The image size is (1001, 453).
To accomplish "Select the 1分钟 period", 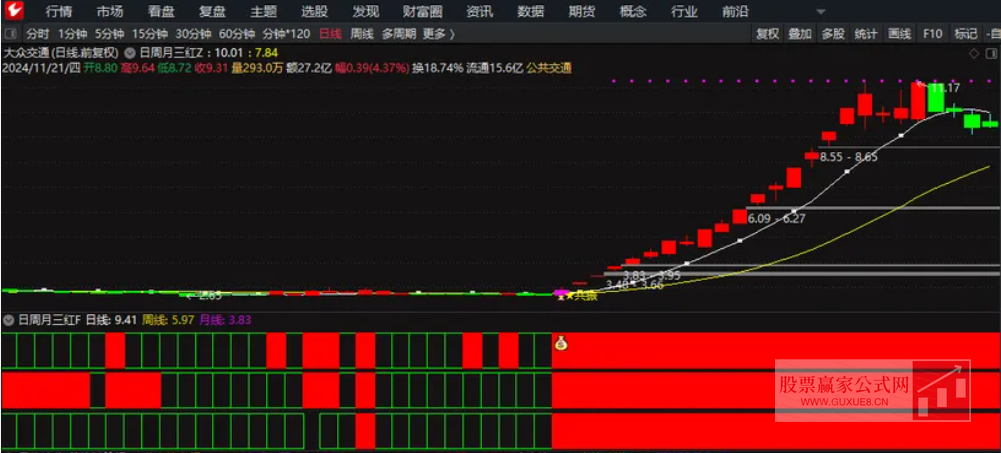I will (x=72, y=34).
